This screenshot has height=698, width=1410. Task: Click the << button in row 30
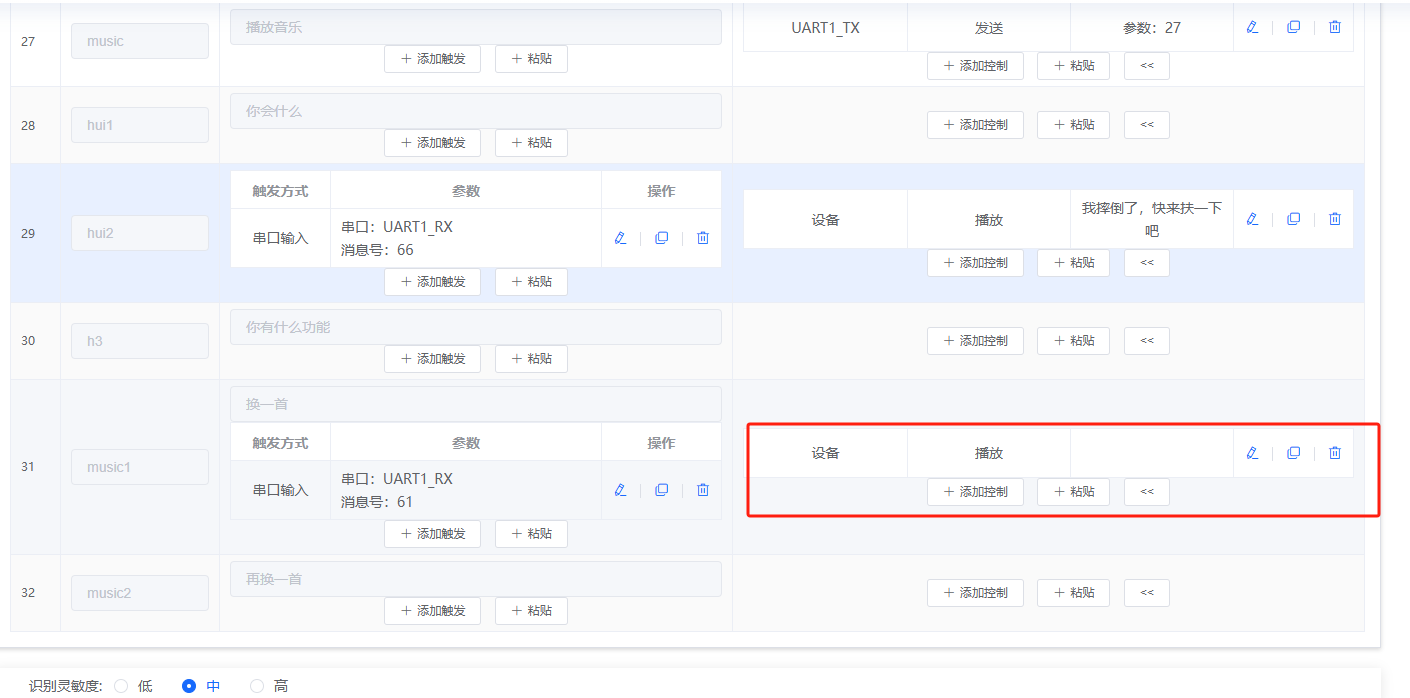tap(1146, 341)
